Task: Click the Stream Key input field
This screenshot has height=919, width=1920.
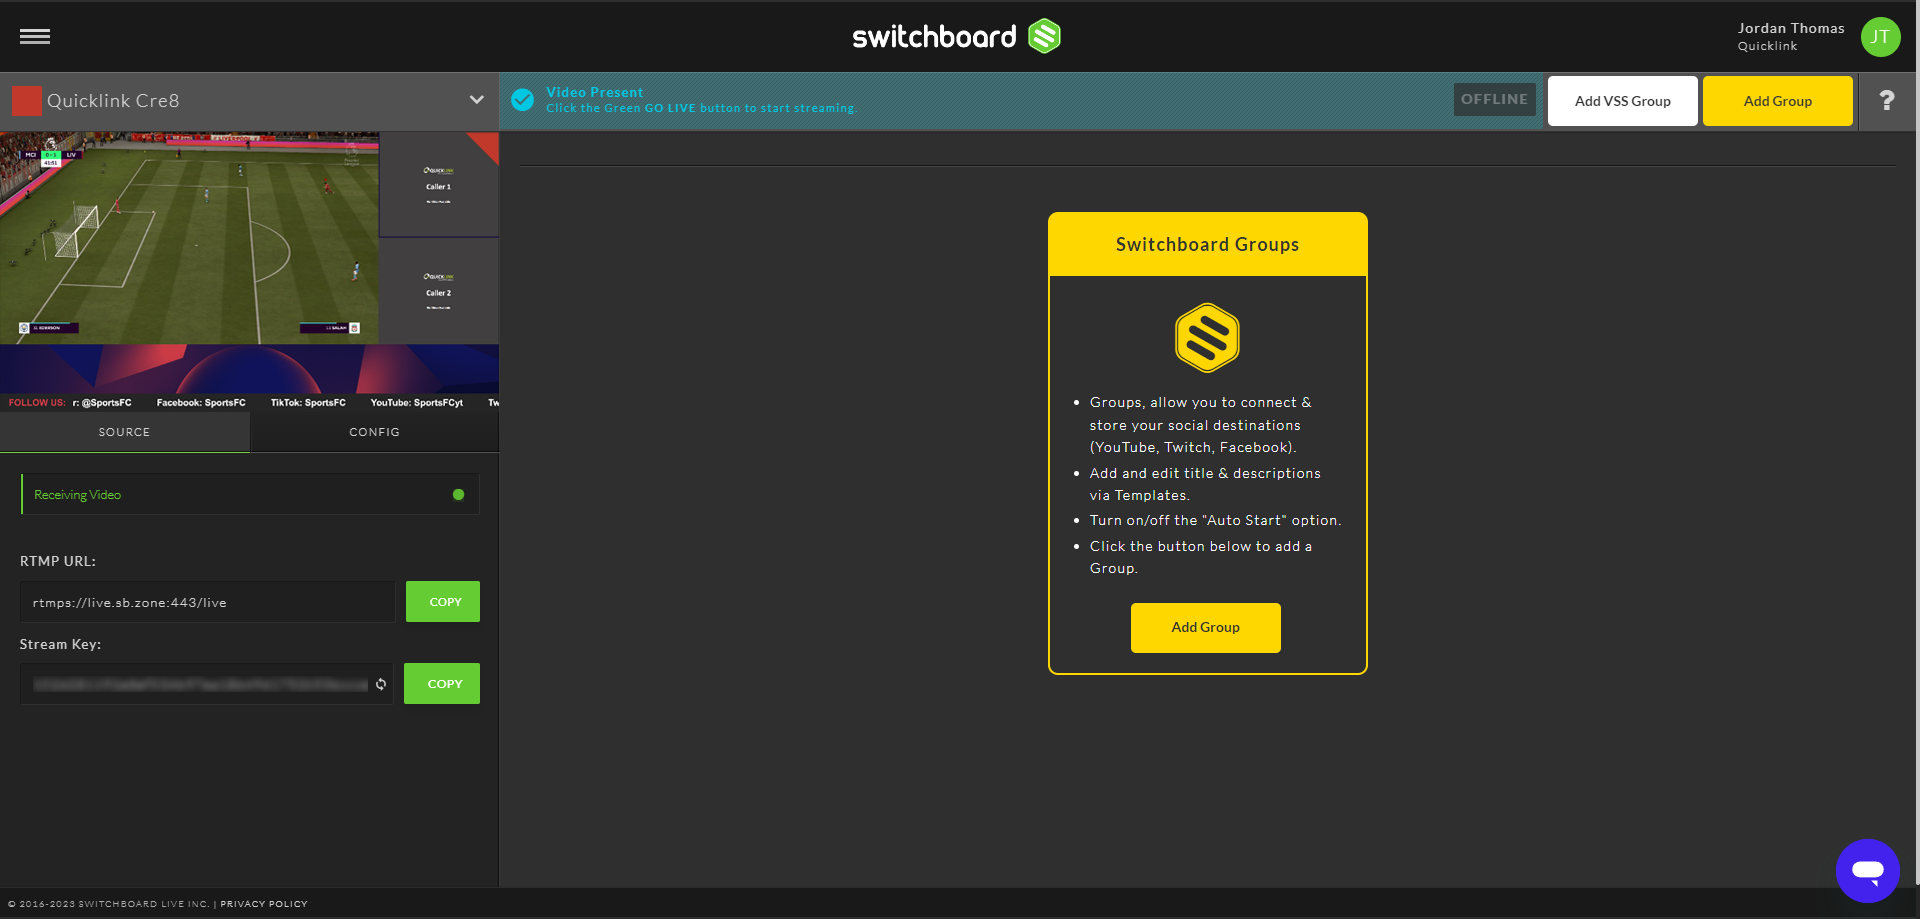Action: click(206, 684)
